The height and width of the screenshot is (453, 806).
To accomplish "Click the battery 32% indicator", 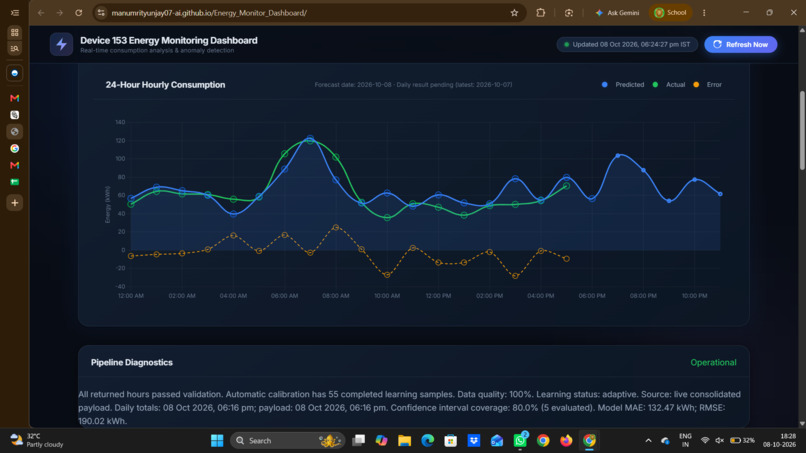I will tap(742, 441).
